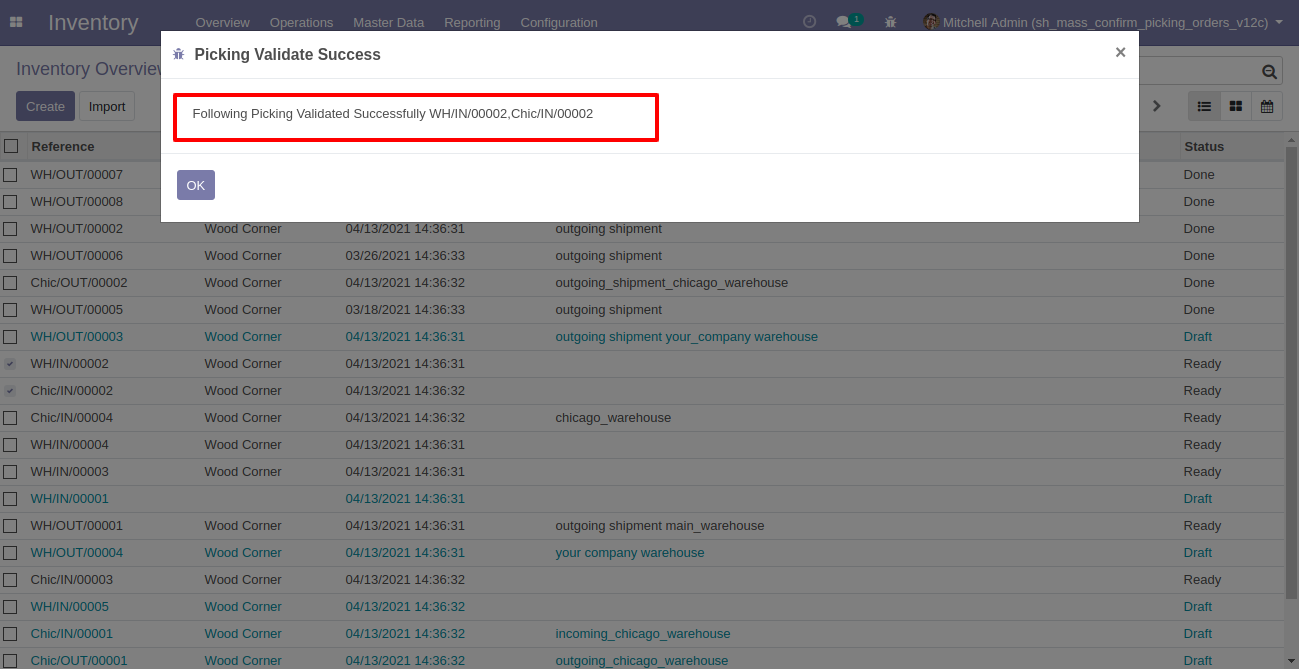The image size is (1299, 669).
Task: Click the validated pickings message text
Action: pyautogui.click(x=393, y=114)
